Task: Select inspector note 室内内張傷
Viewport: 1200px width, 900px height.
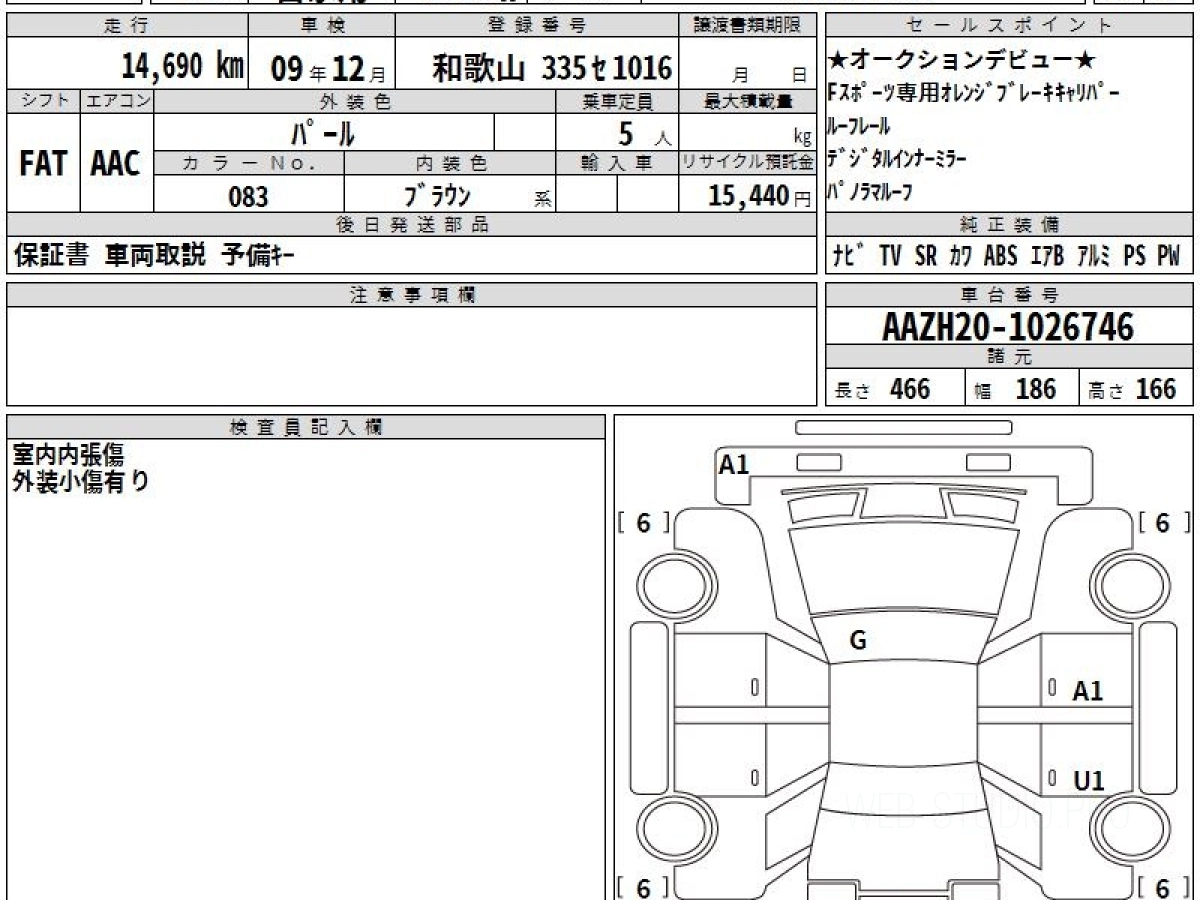Action: [x=67, y=456]
